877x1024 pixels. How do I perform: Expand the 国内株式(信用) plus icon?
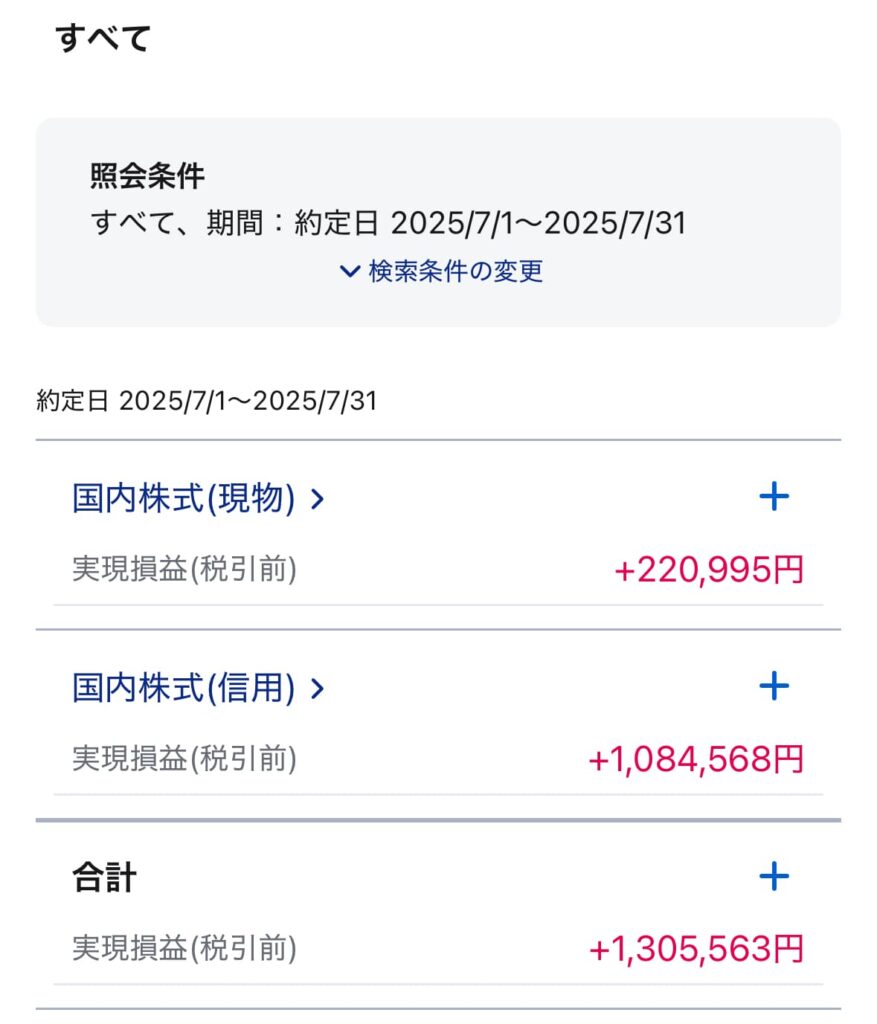point(774,686)
